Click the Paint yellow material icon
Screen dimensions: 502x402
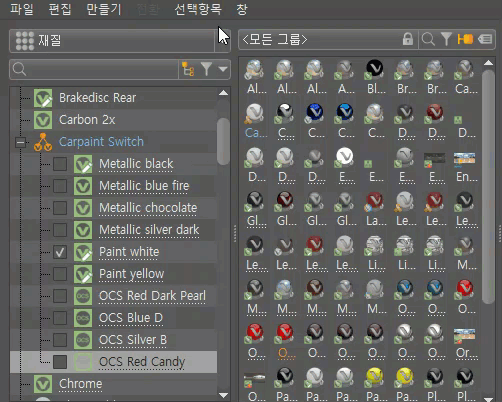tap(83, 274)
